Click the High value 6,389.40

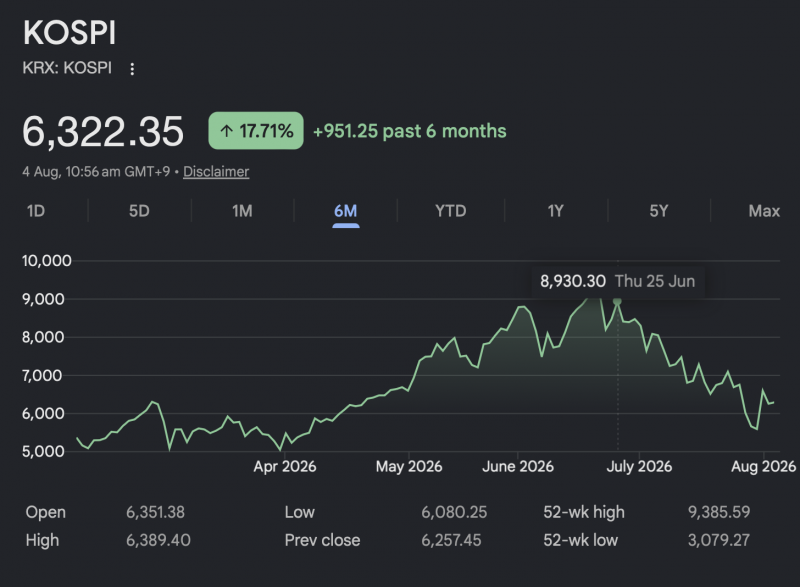coord(158,540)
